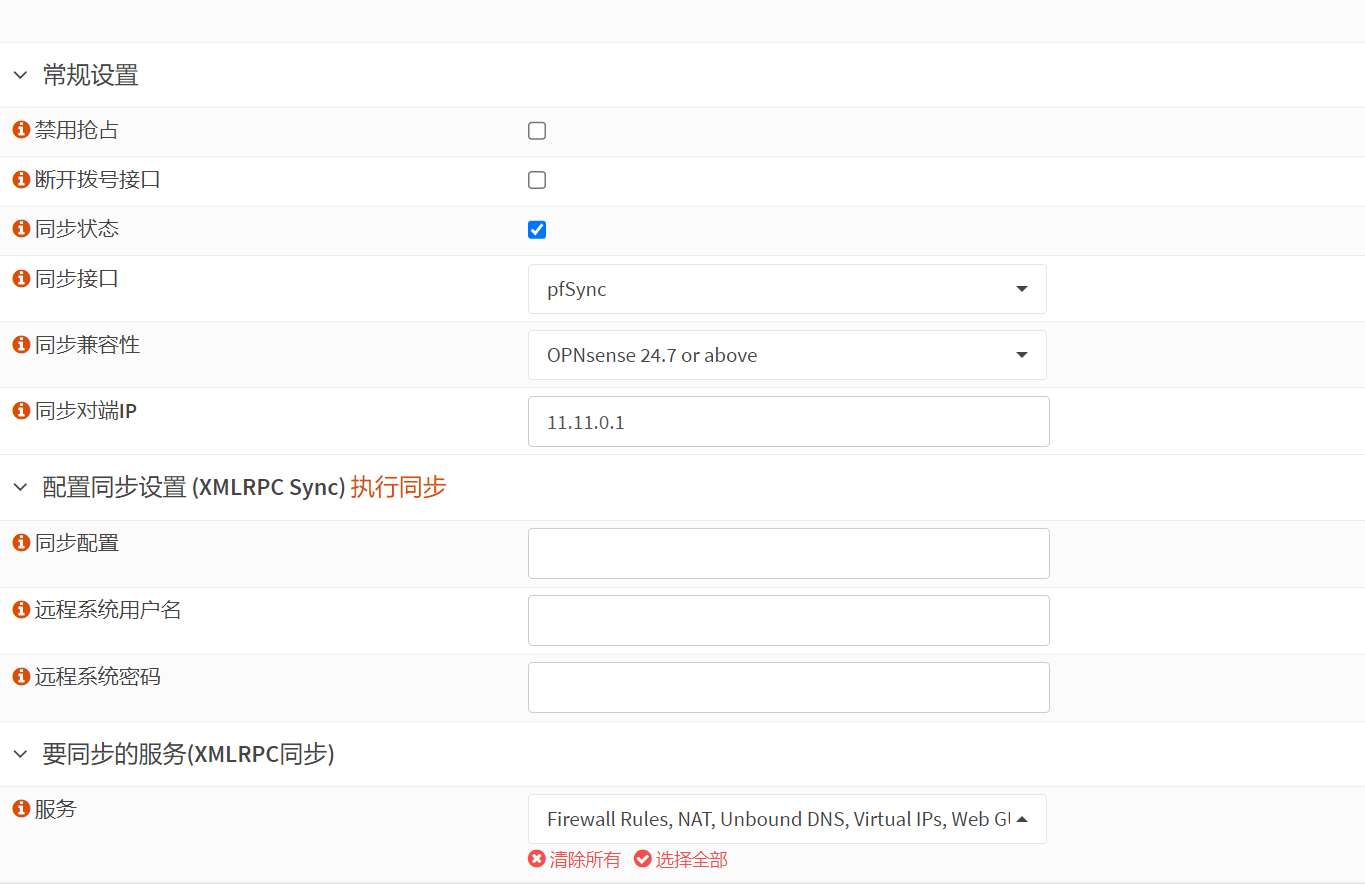1365x884 pixels.
Task: Click the info icon beside 禁用抢占
Action: click(21, 130)
